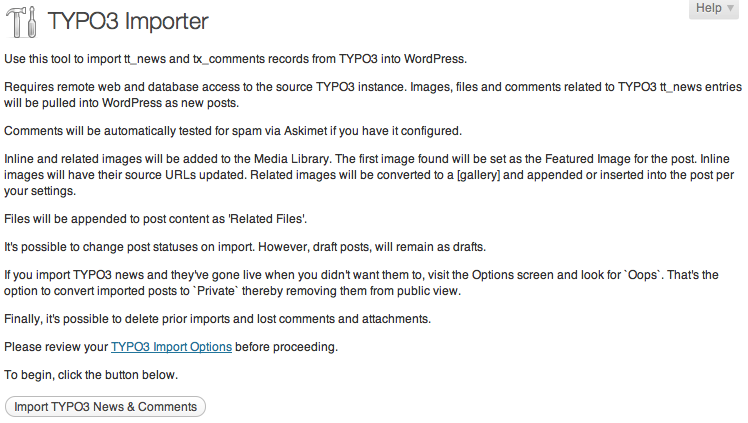Click the 'To begin, click the button below' line
This screenshot has height=423, width=748.
[91, 375]
